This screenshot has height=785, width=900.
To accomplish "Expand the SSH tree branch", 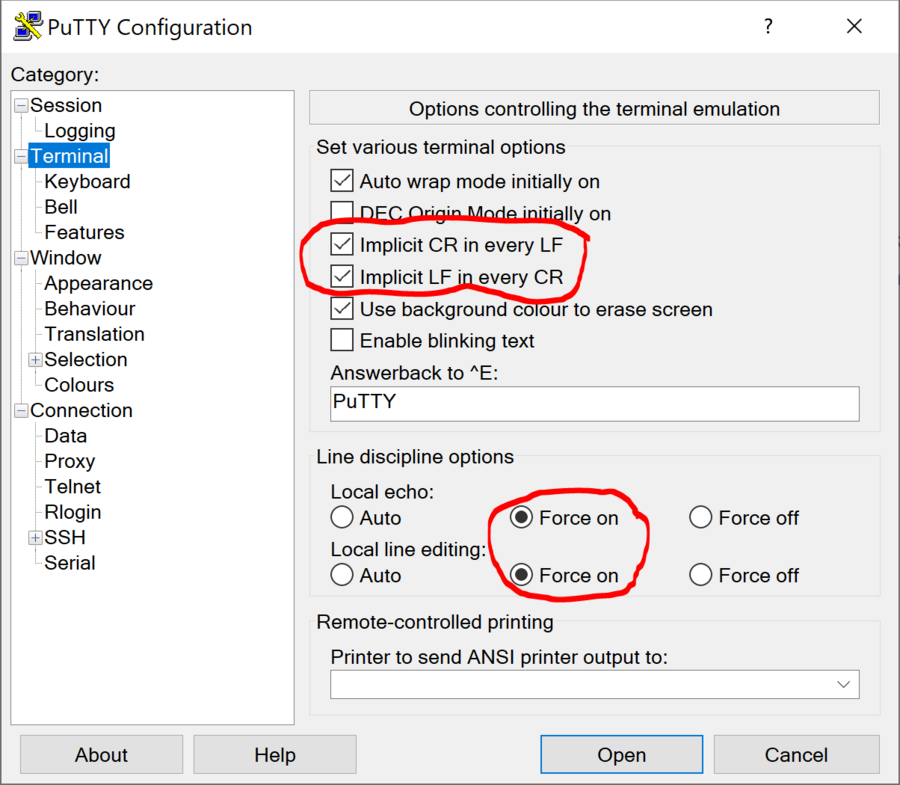I will [34, 537].
